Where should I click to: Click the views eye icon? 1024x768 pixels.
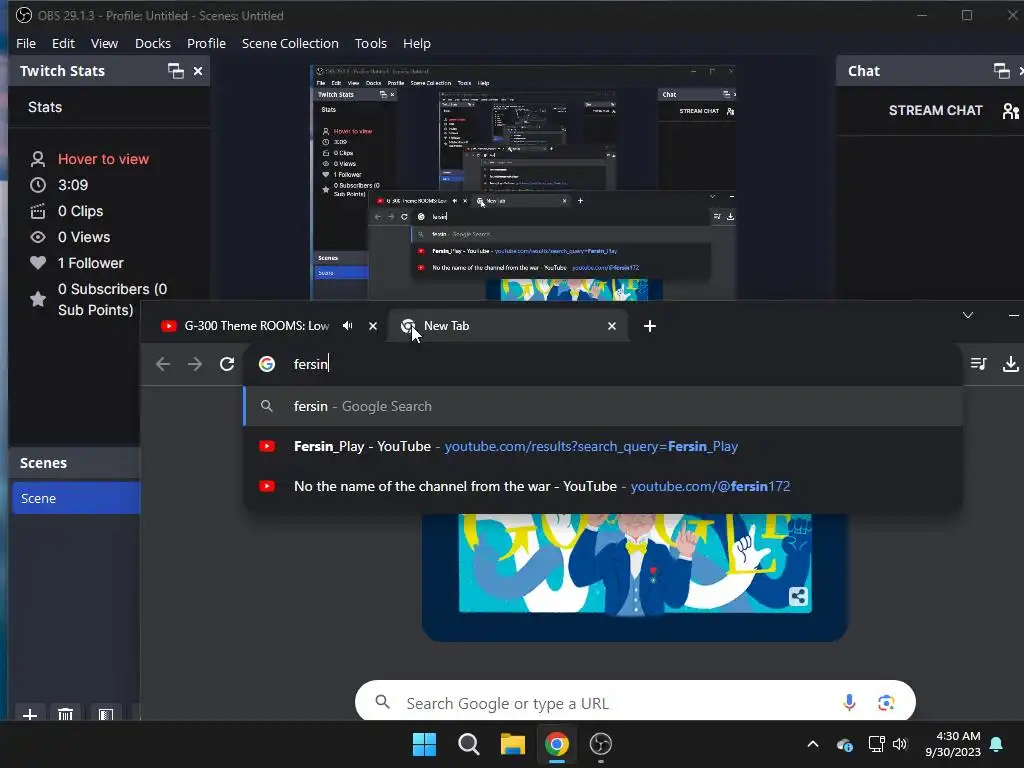[38, 238]
